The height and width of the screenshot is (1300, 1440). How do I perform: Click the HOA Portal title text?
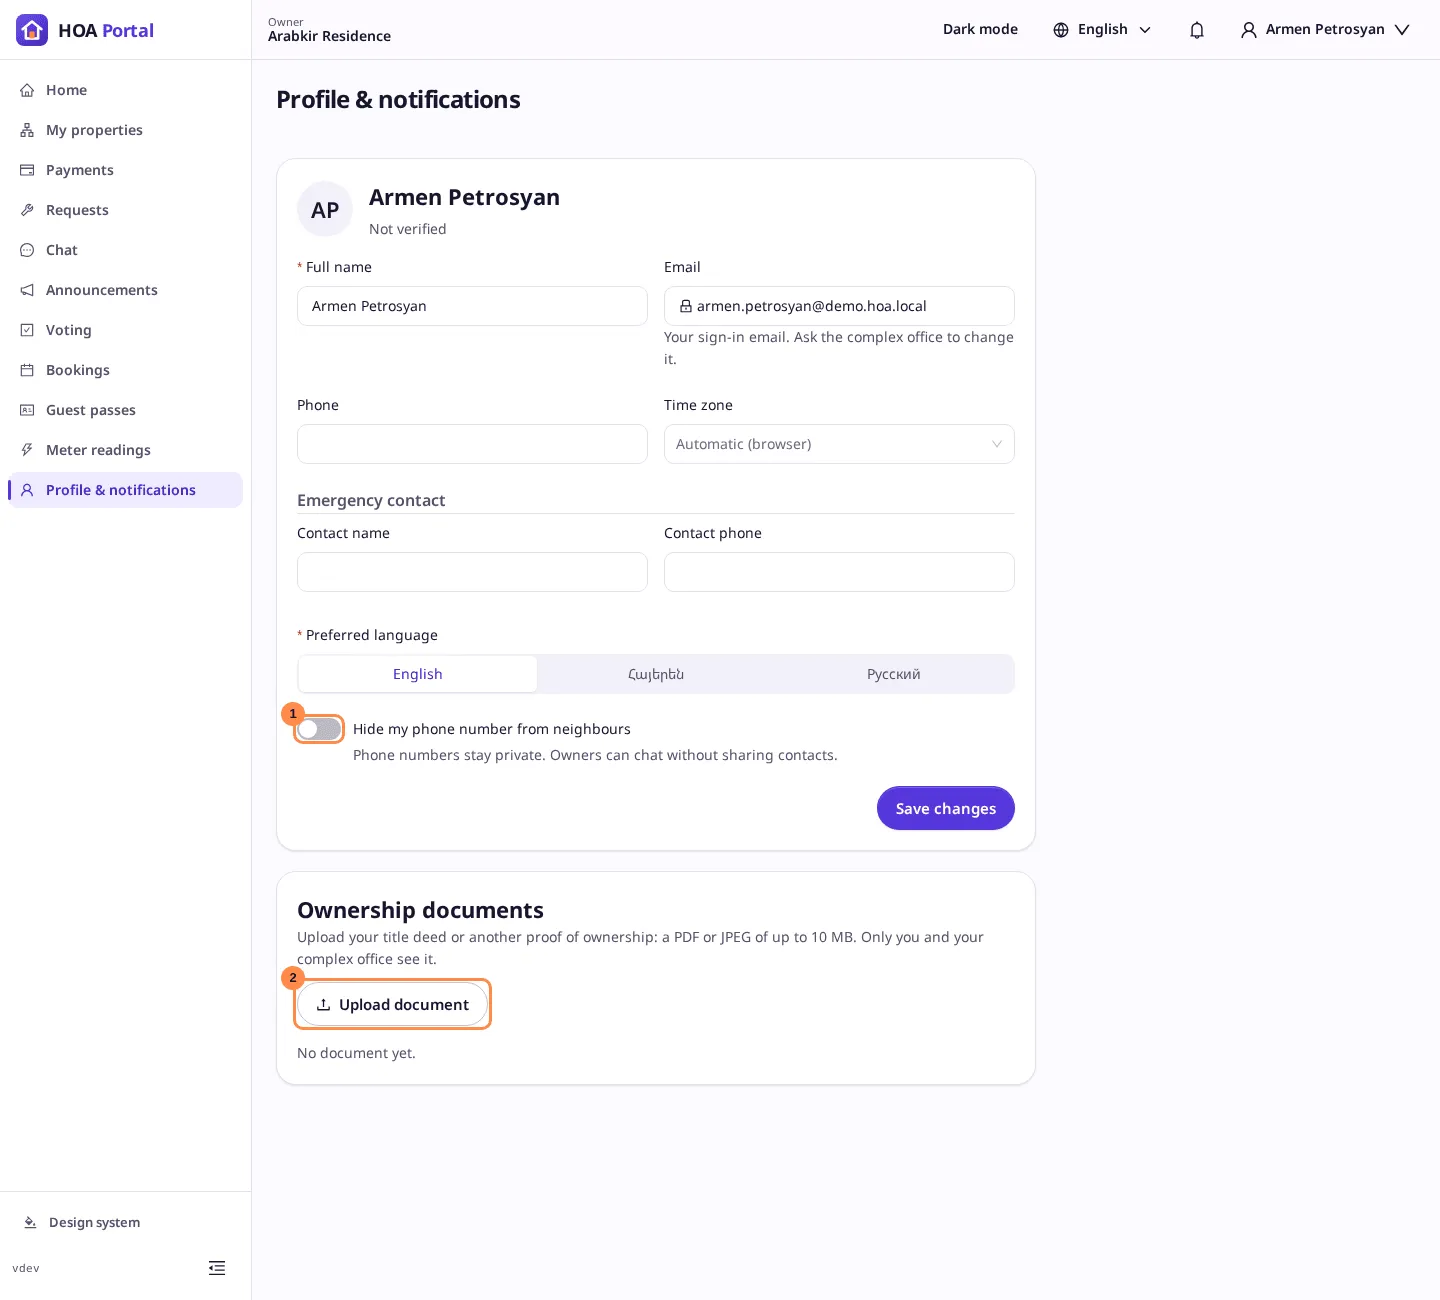(x=106, y=30)
